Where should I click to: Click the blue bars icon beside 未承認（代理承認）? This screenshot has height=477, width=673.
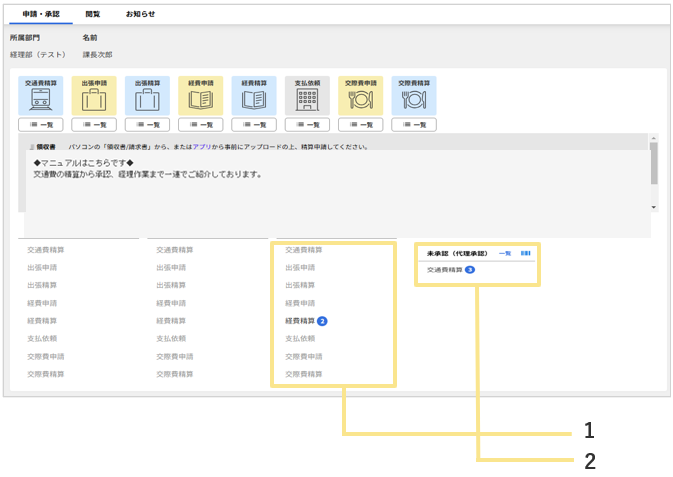525,253
